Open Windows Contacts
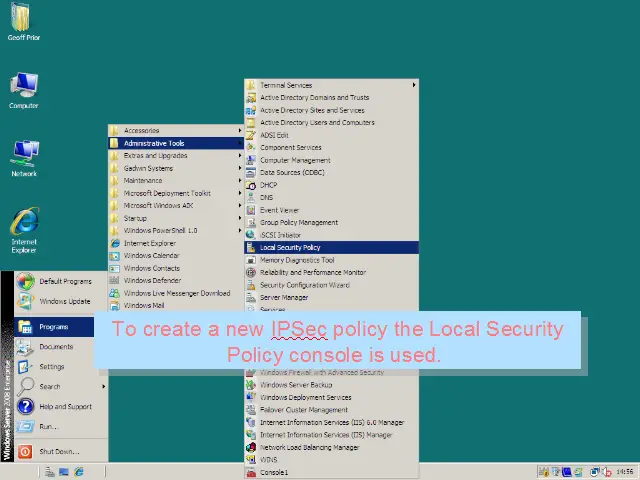640x480 pixels. click(176, 268)
